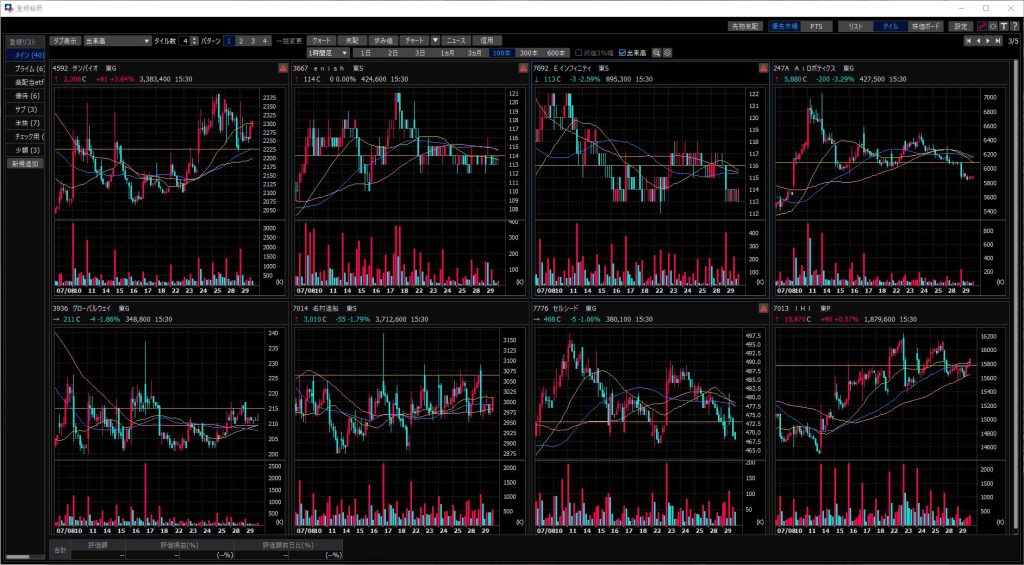Click the pink link icon at top right
Screen dimensions: 1024x565
point(981,26)
